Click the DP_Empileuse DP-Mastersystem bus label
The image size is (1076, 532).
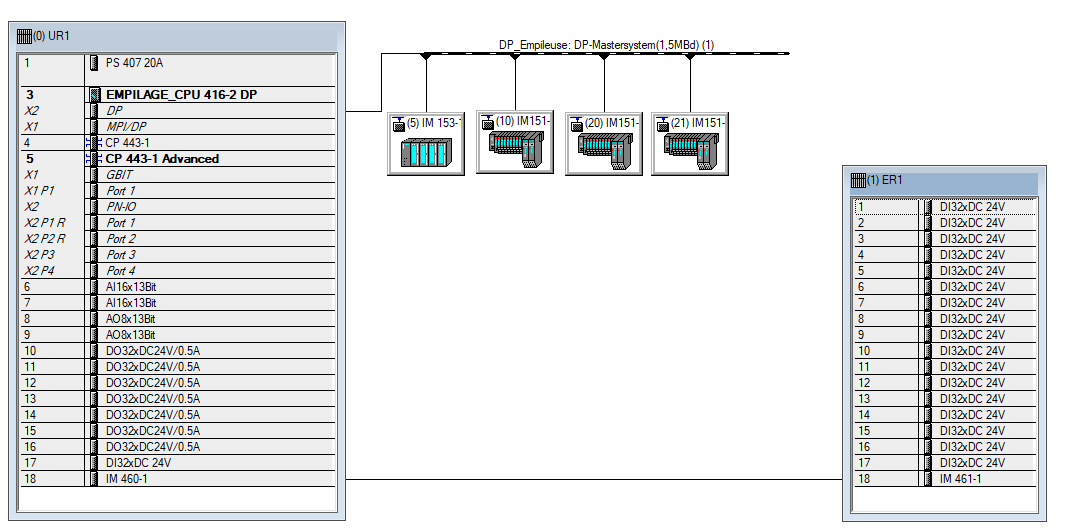pos(606,45)
